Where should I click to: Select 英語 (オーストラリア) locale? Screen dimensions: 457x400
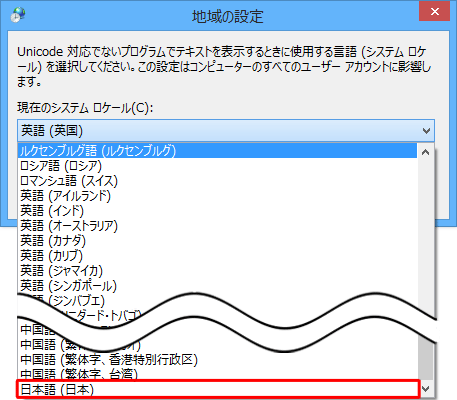click(x=217, y=226)
